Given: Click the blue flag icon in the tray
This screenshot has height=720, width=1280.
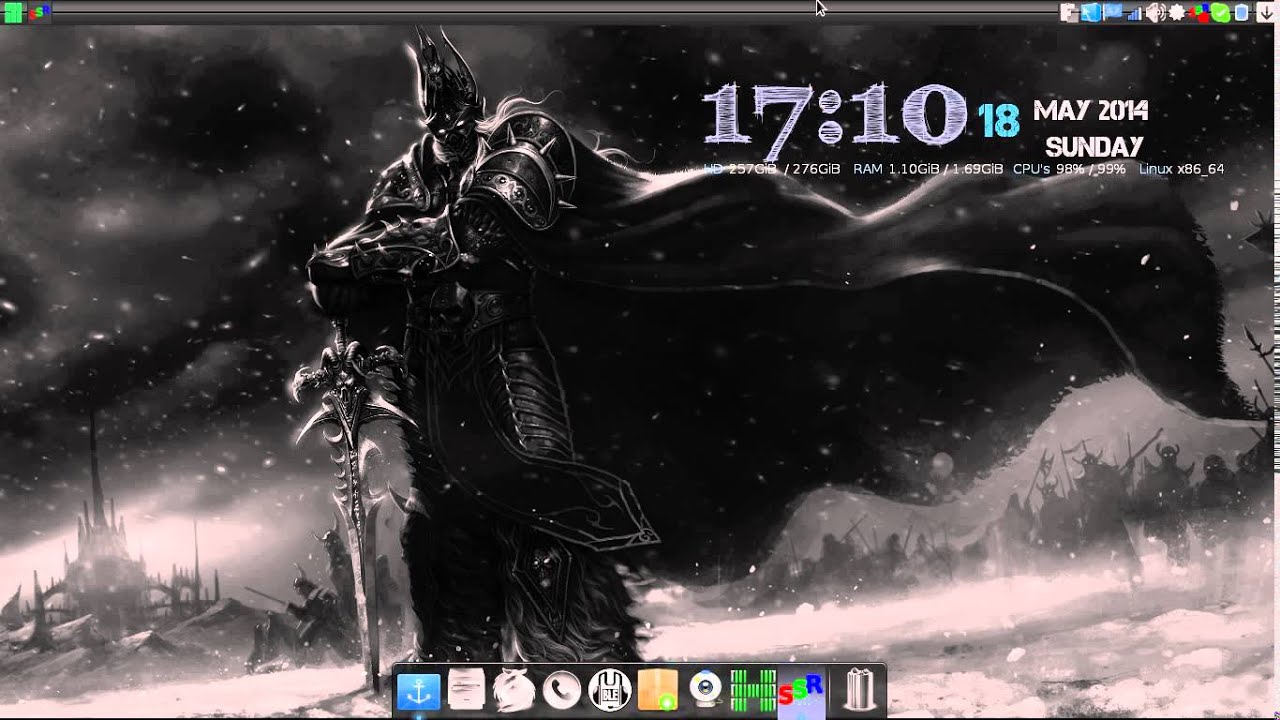Looking at the screenshot, I should point(1112,12).
